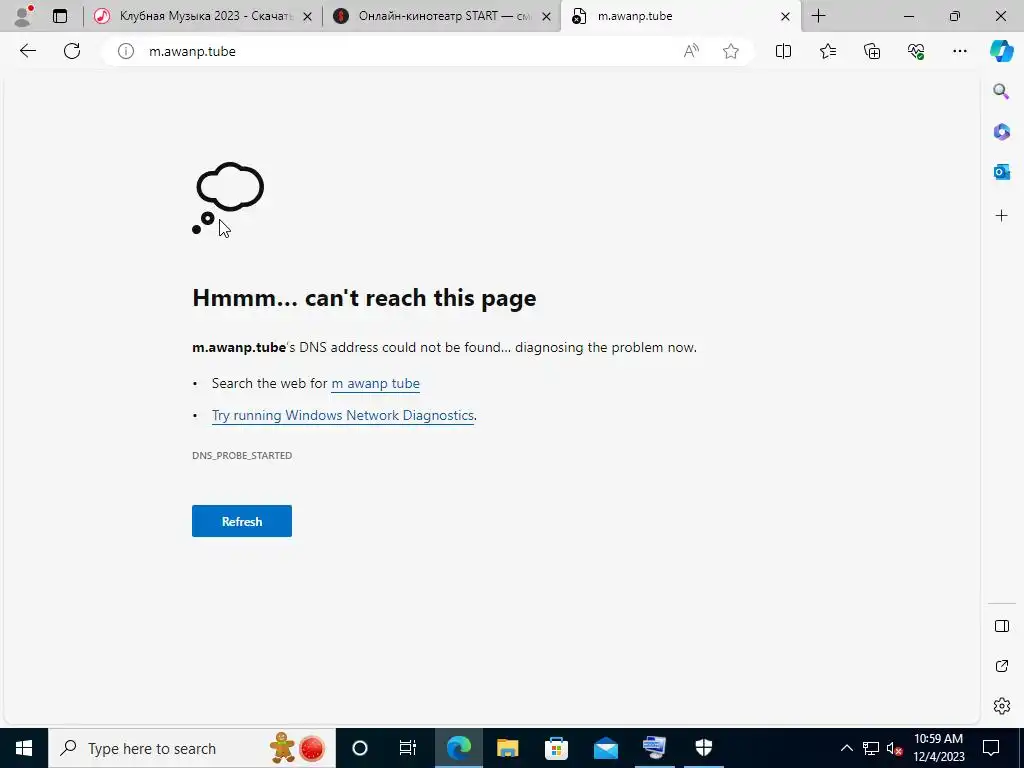Click the blue Refresh button
Image resolution: width=1024 pixels, height=768 pixels.
242,521
